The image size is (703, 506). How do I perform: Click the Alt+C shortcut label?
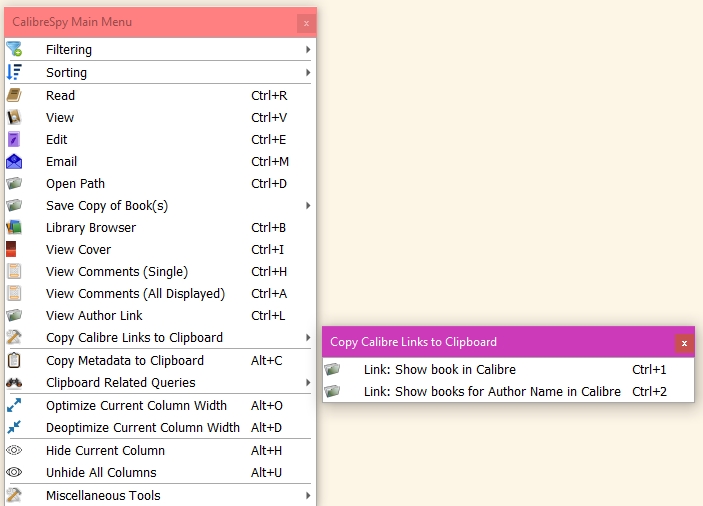point(266,360)
